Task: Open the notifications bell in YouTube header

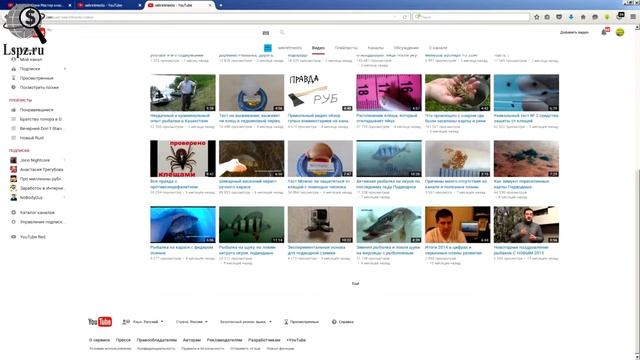Action: click(604, 32)
